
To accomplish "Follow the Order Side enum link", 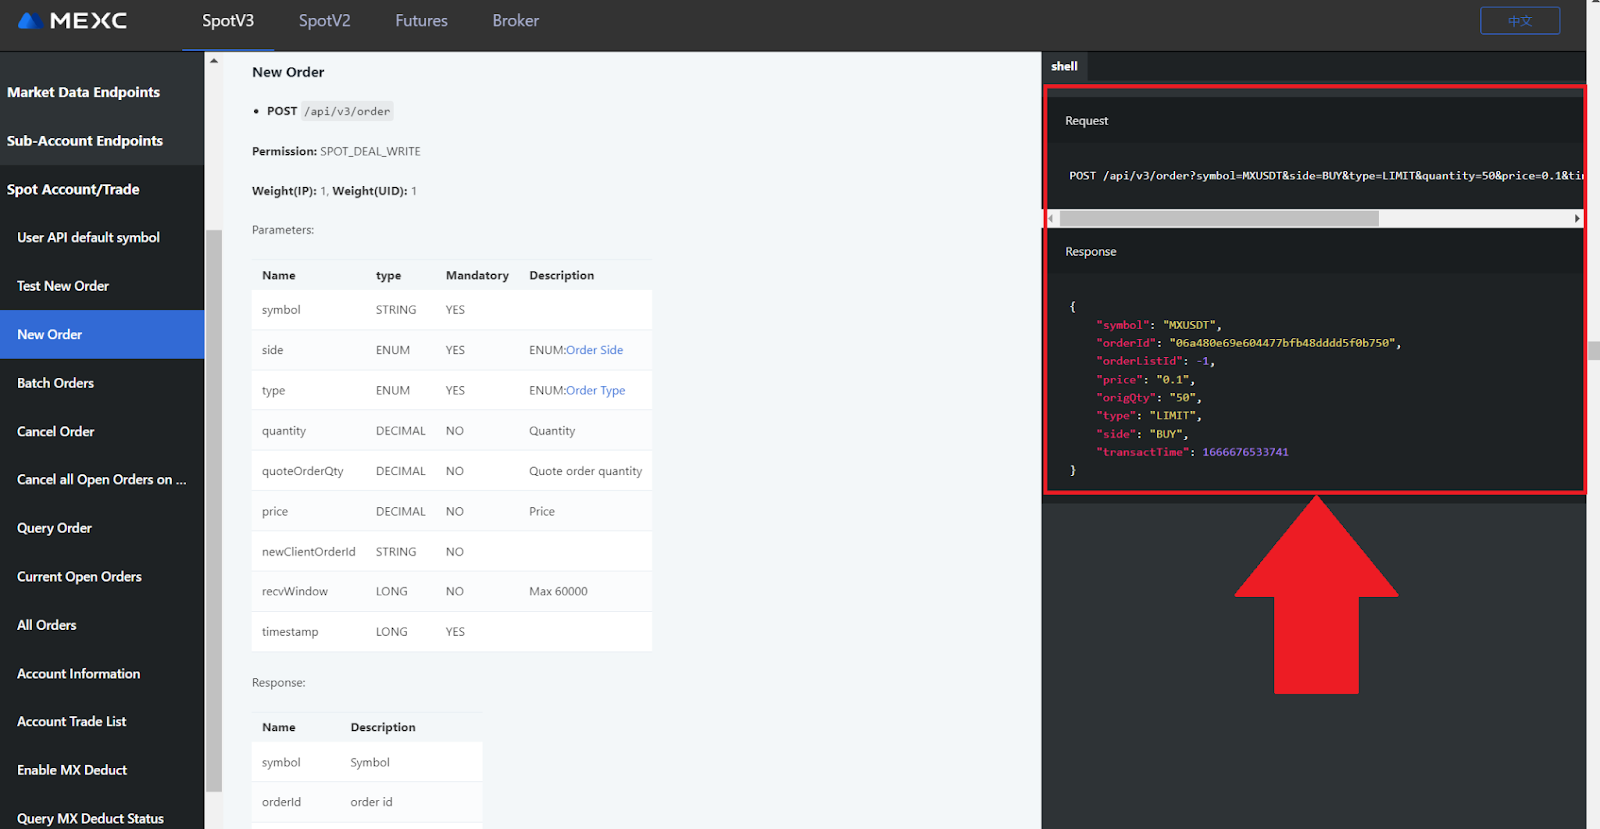I will coord(594,350).
